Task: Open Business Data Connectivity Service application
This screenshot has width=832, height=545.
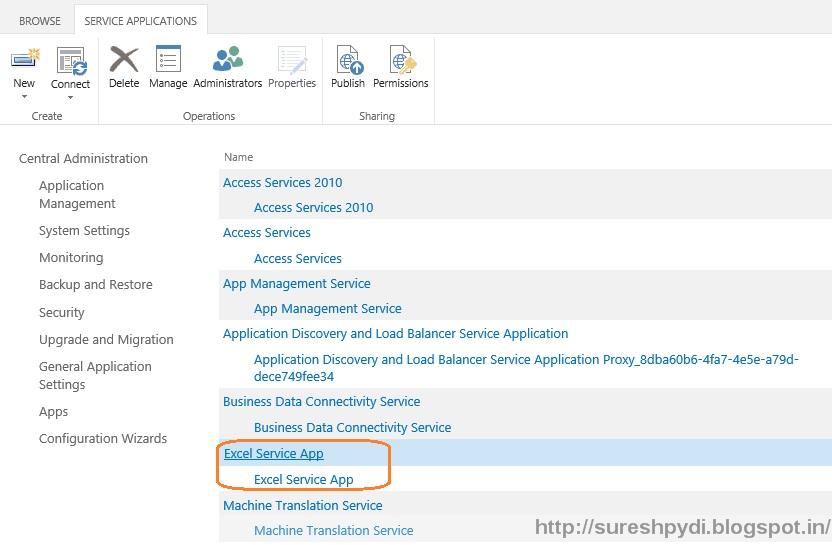Action: (322, 402)
